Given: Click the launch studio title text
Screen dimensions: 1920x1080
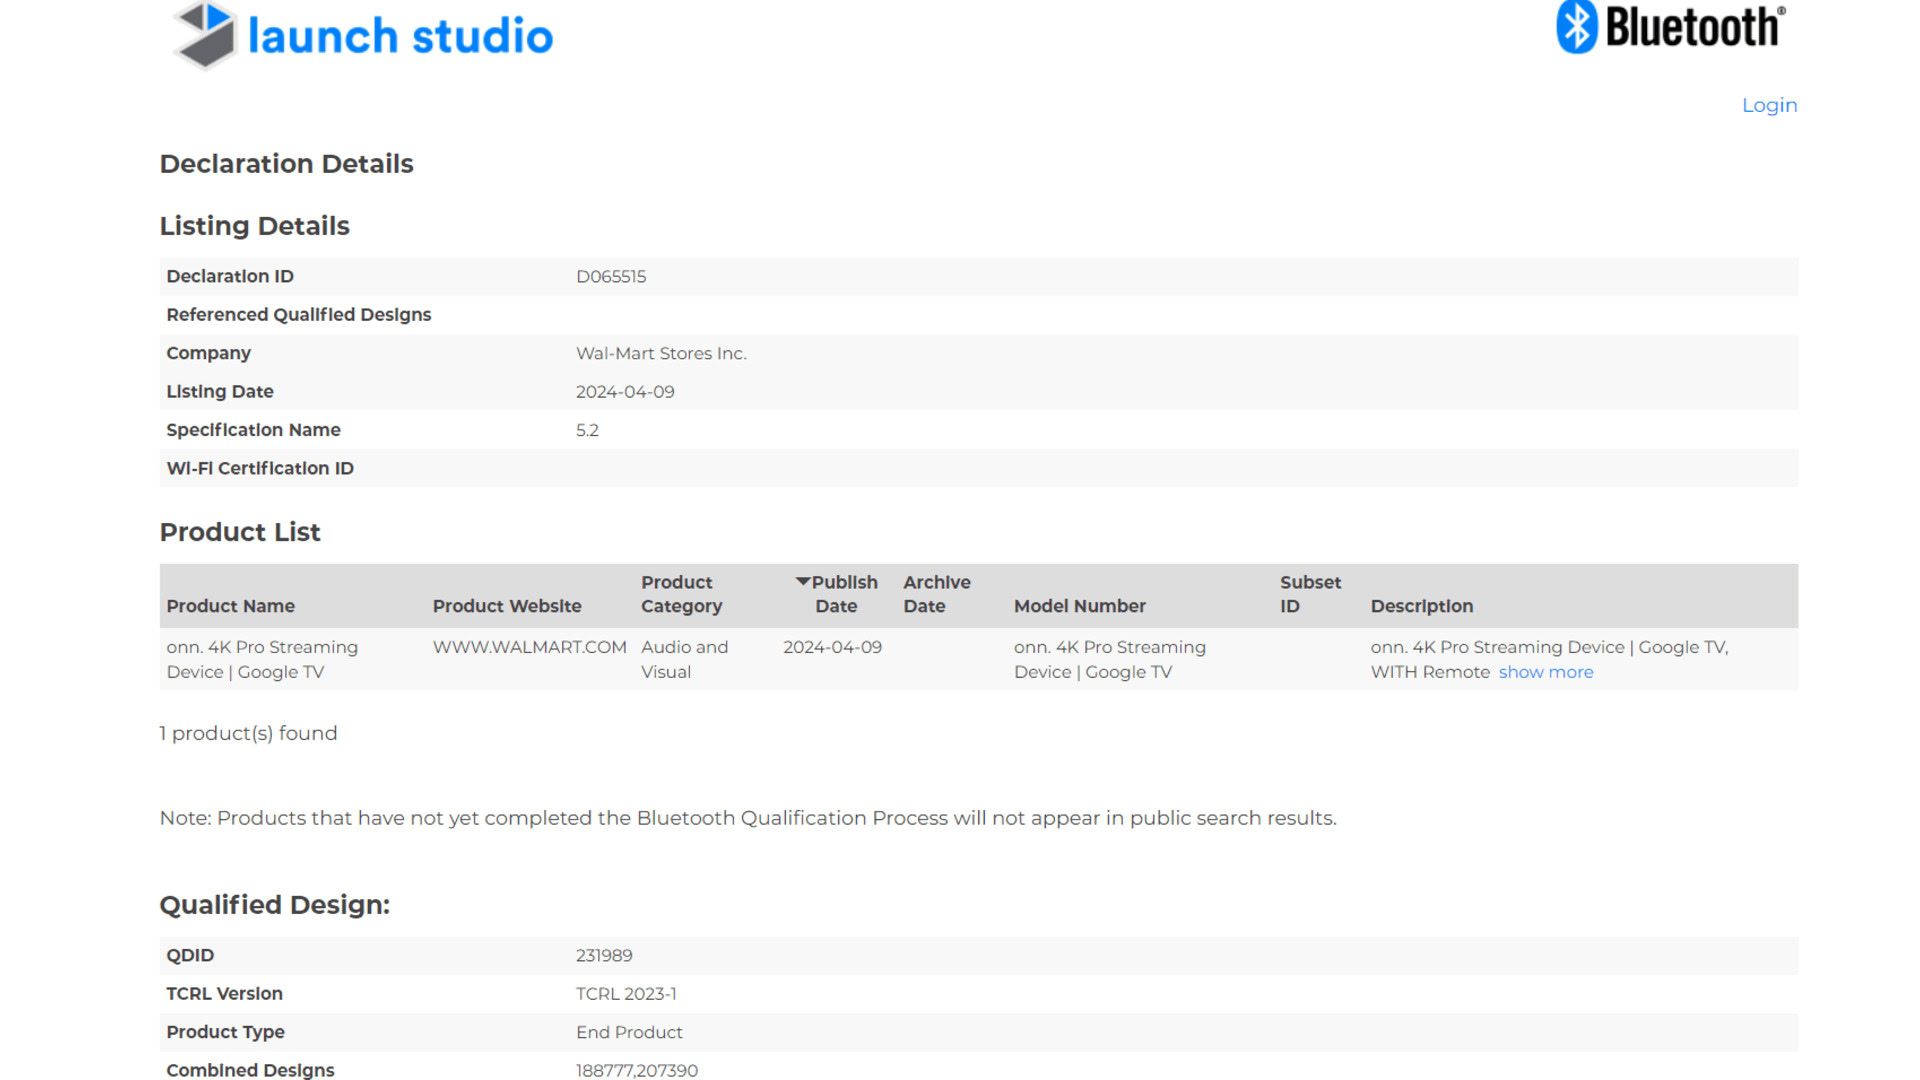Looking at the screenshot, I should pyautogui.click(x=400, y=36).
